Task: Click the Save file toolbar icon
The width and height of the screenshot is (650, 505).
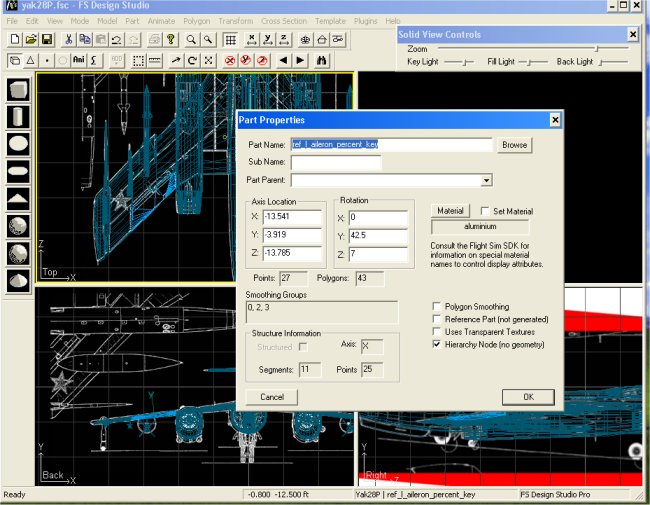Action: [47, 40]
